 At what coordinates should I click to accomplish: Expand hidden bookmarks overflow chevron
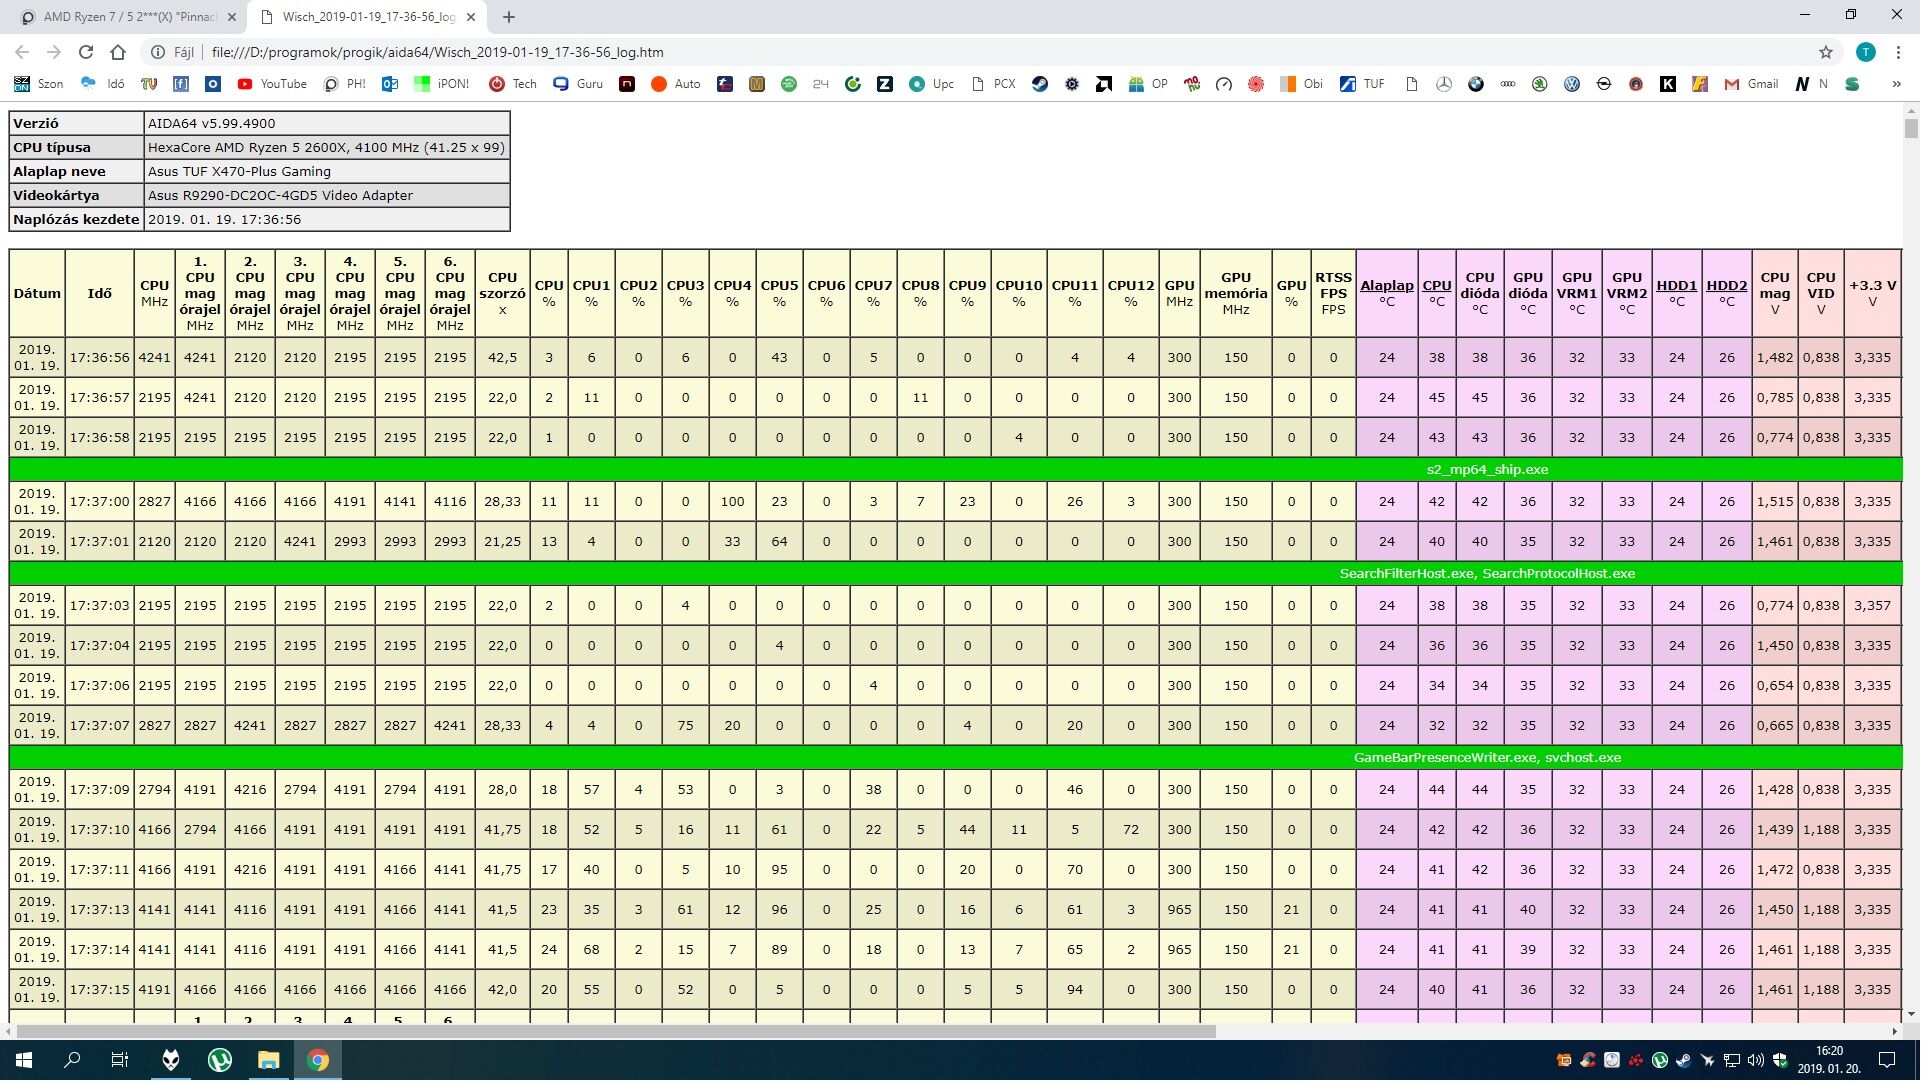tap(1896, 85)
